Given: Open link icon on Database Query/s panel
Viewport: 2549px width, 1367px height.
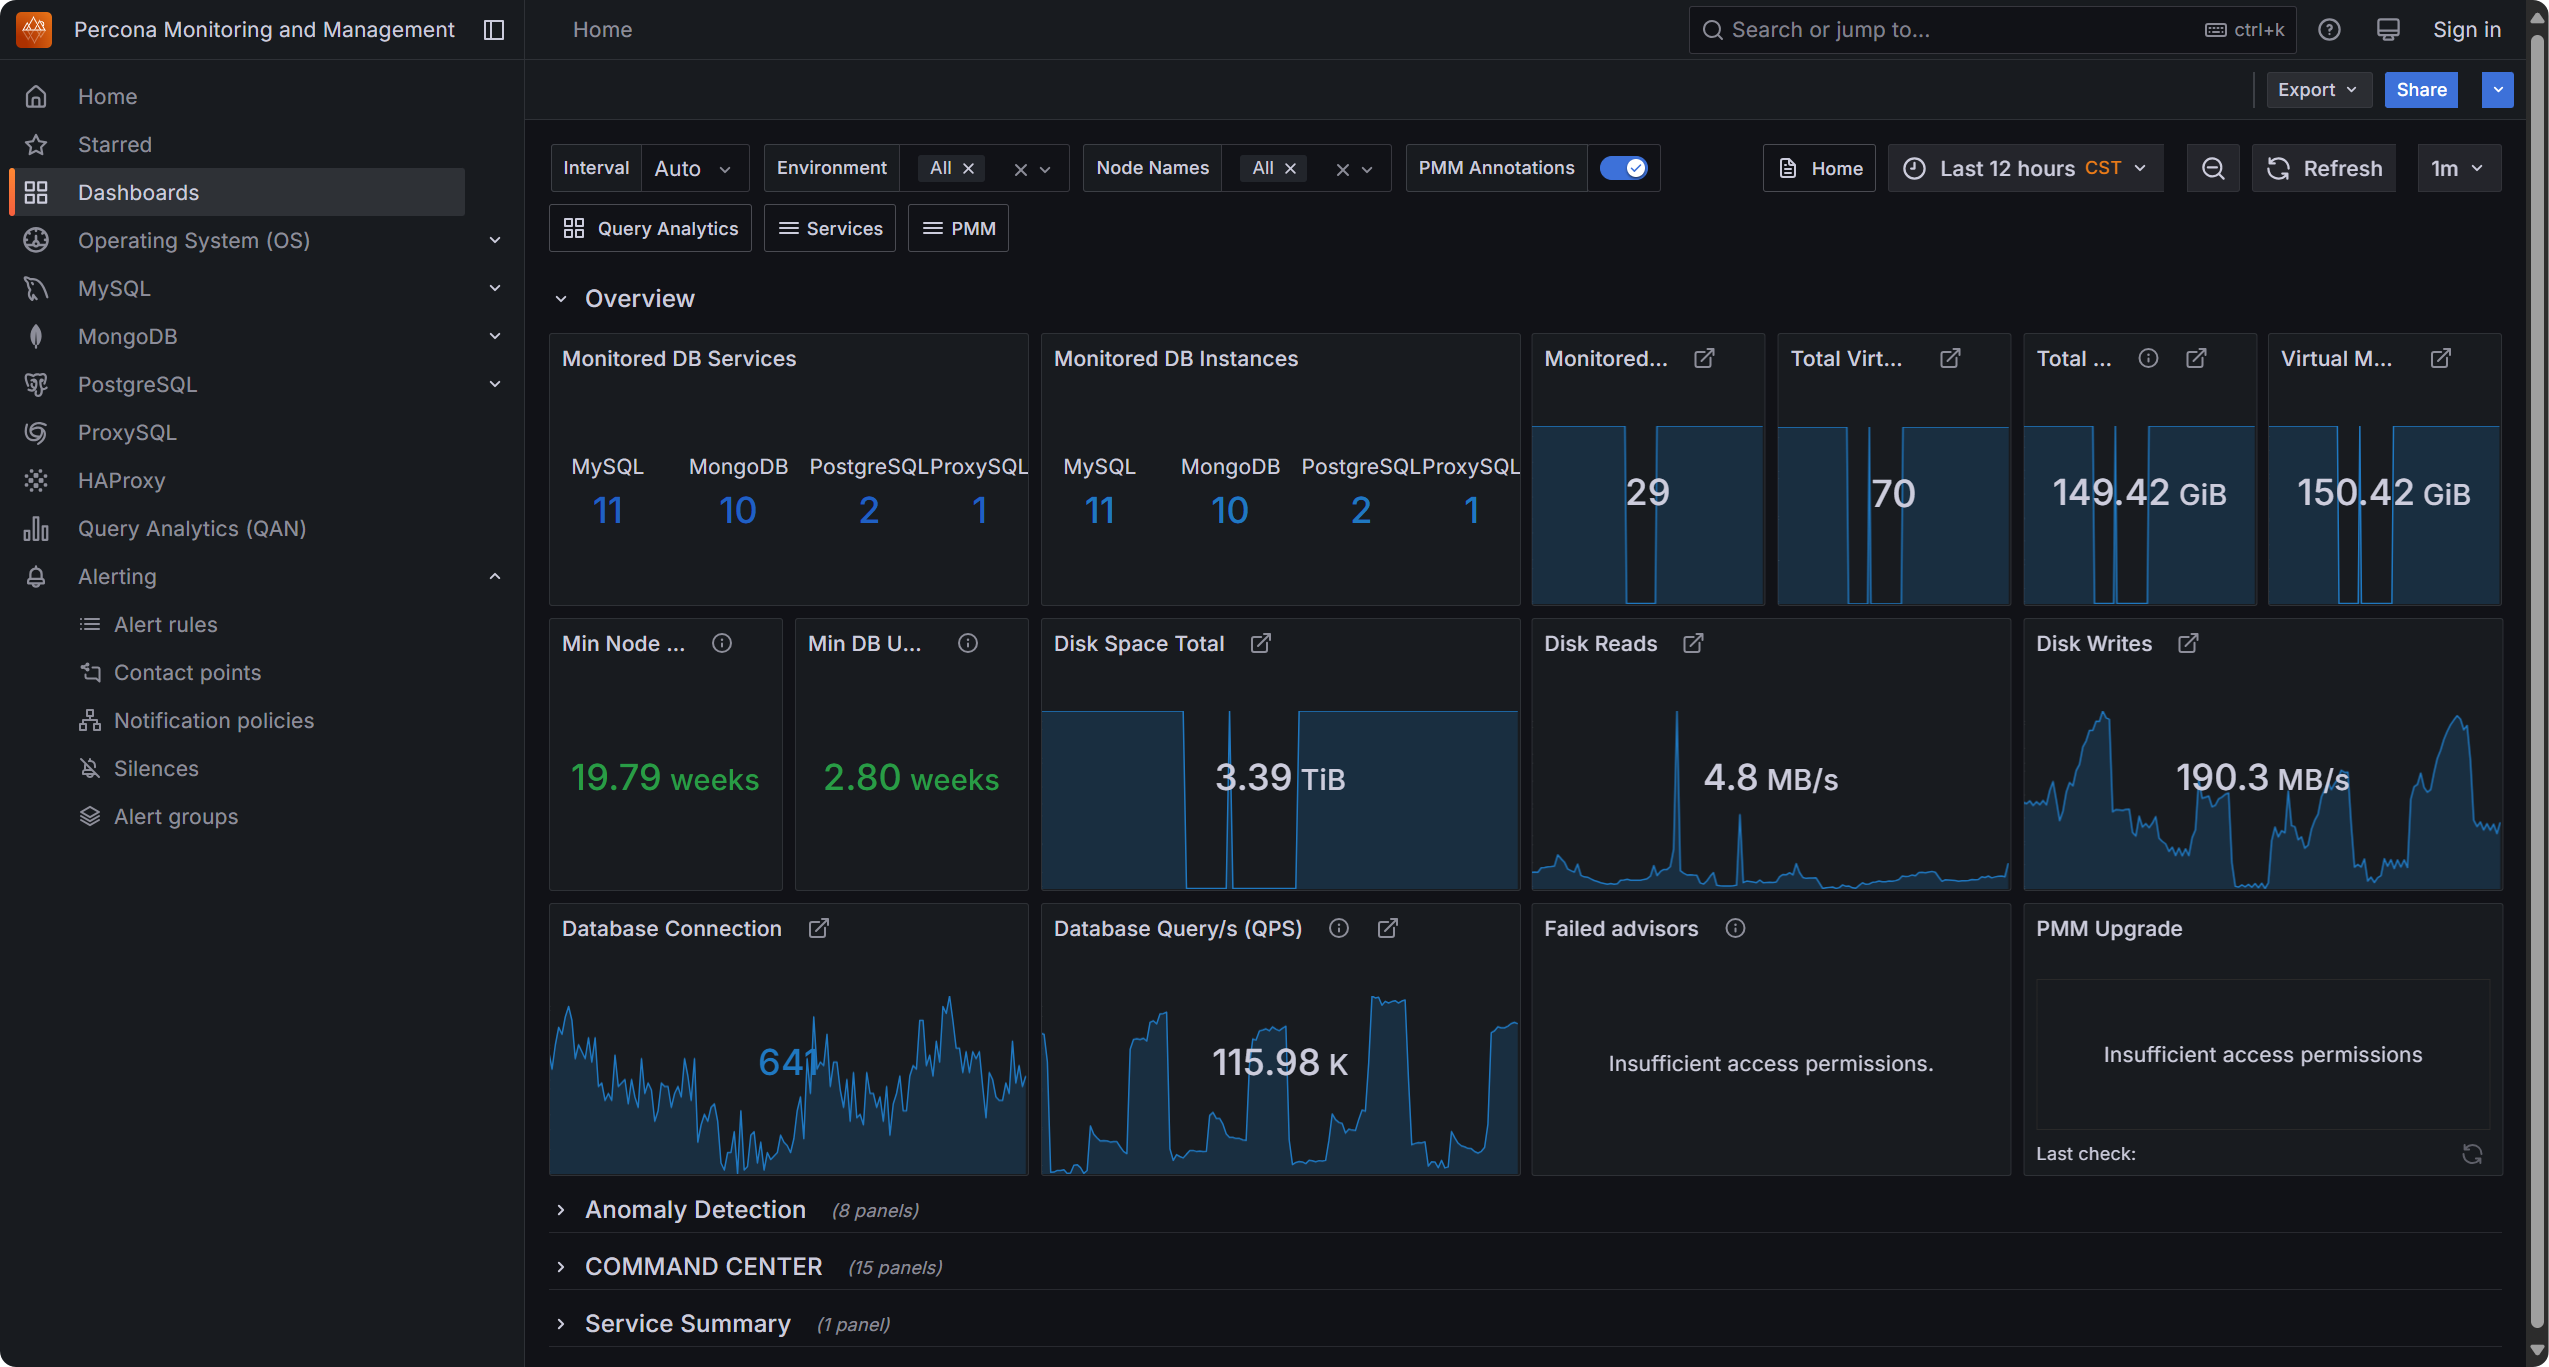Looking at the screenshot, I should coord(1388,928).
